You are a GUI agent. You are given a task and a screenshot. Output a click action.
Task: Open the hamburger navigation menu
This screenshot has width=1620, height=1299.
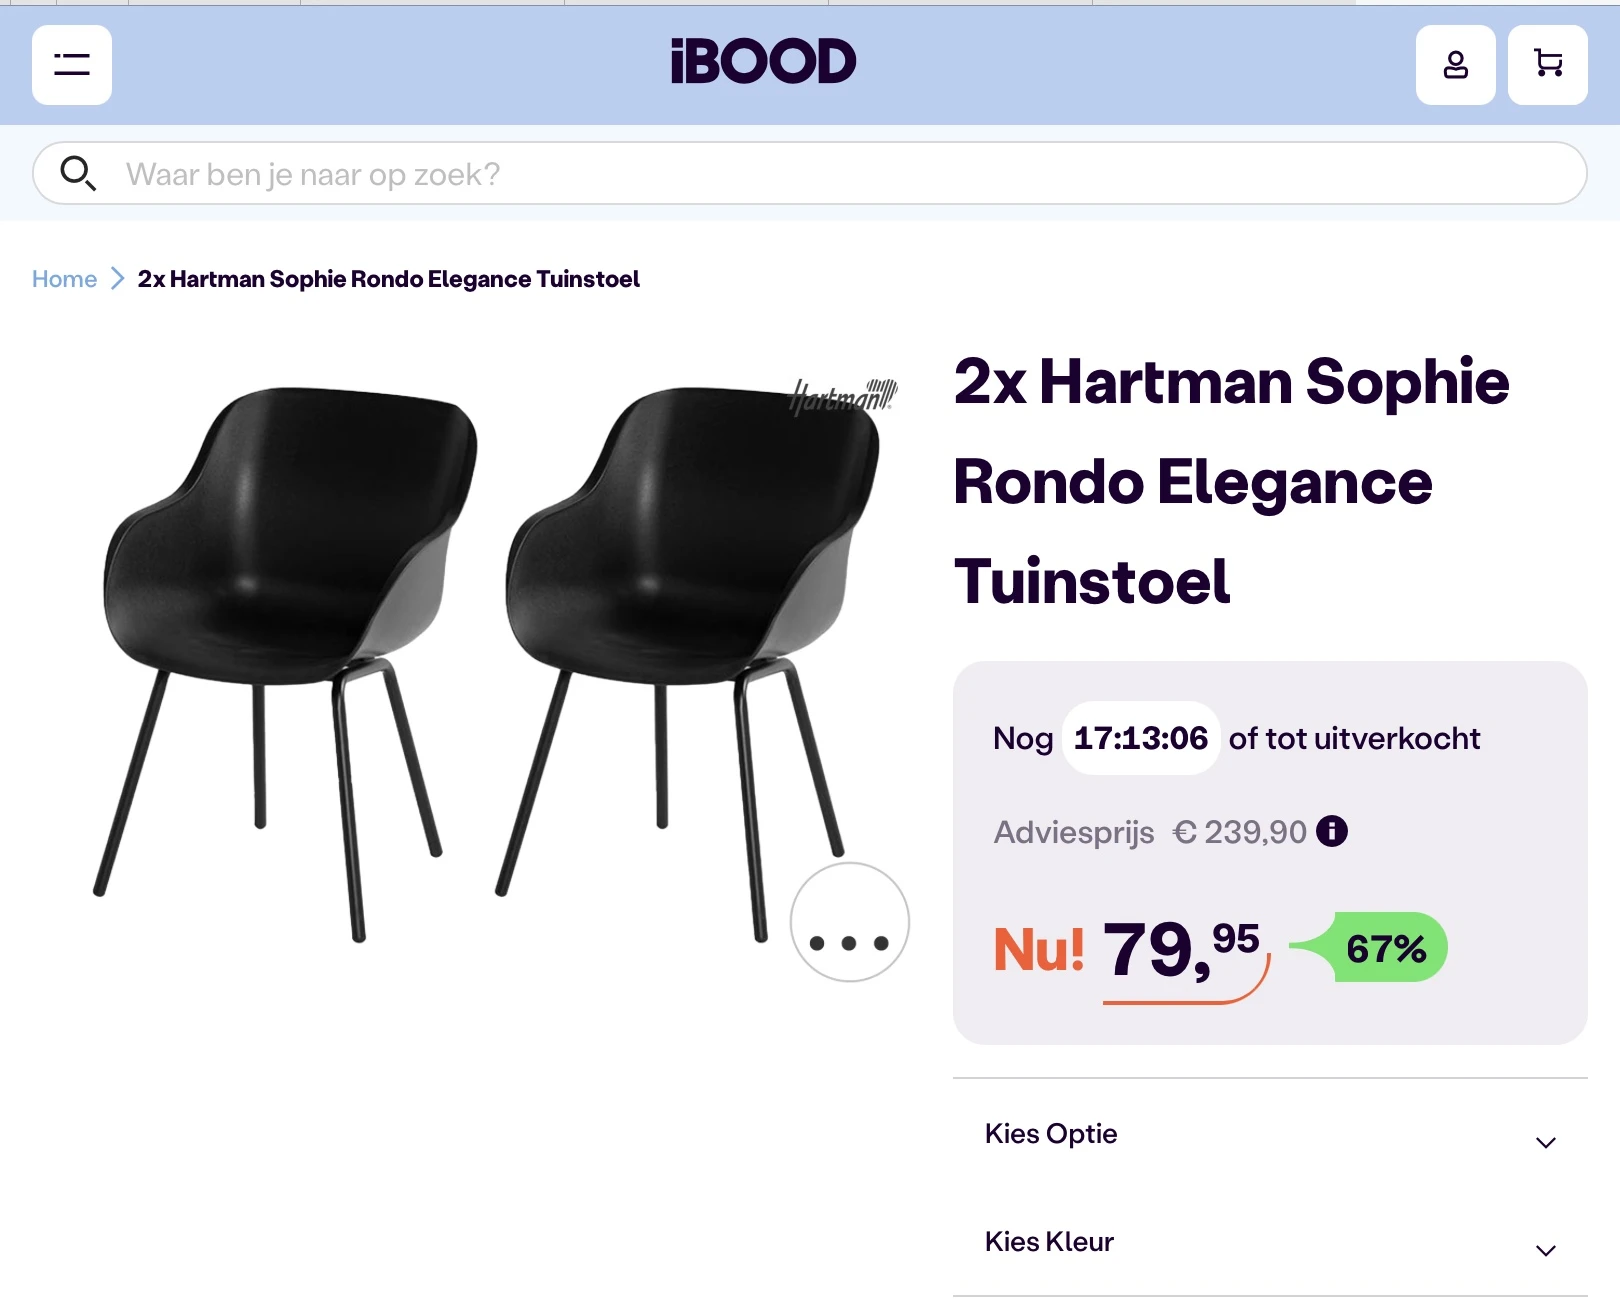pos(72,65)
